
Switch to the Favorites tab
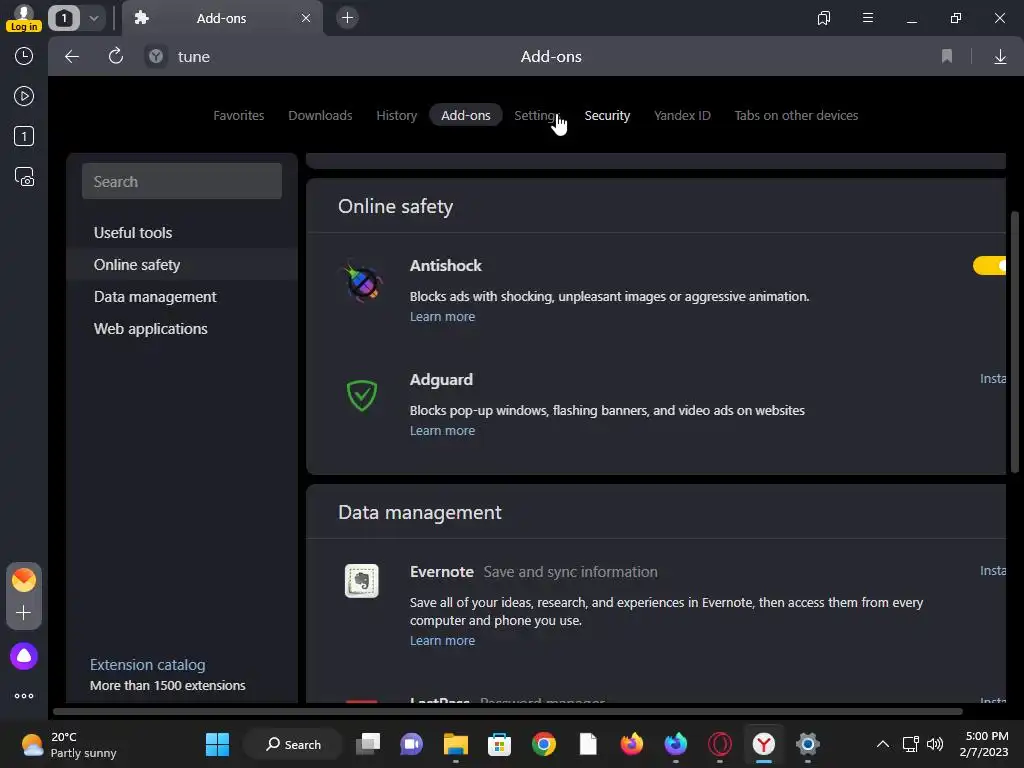238,116
